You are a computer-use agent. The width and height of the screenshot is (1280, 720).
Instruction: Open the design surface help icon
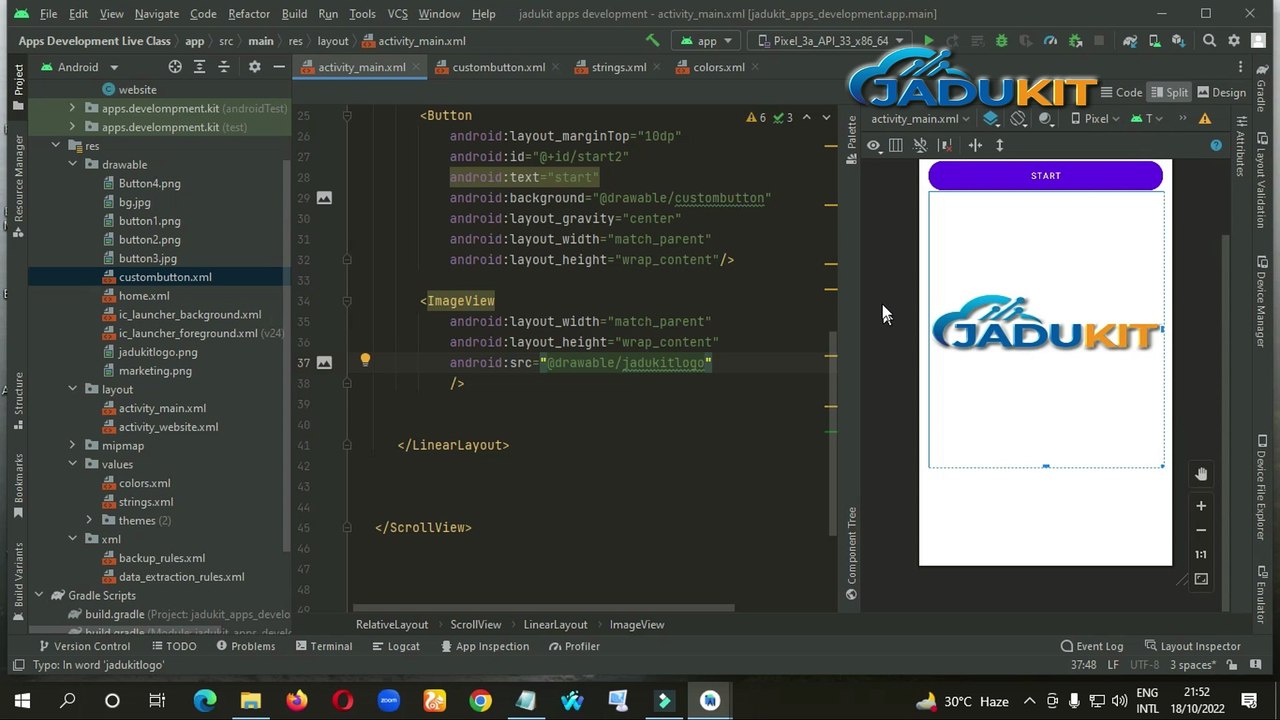click(1216, 145)
